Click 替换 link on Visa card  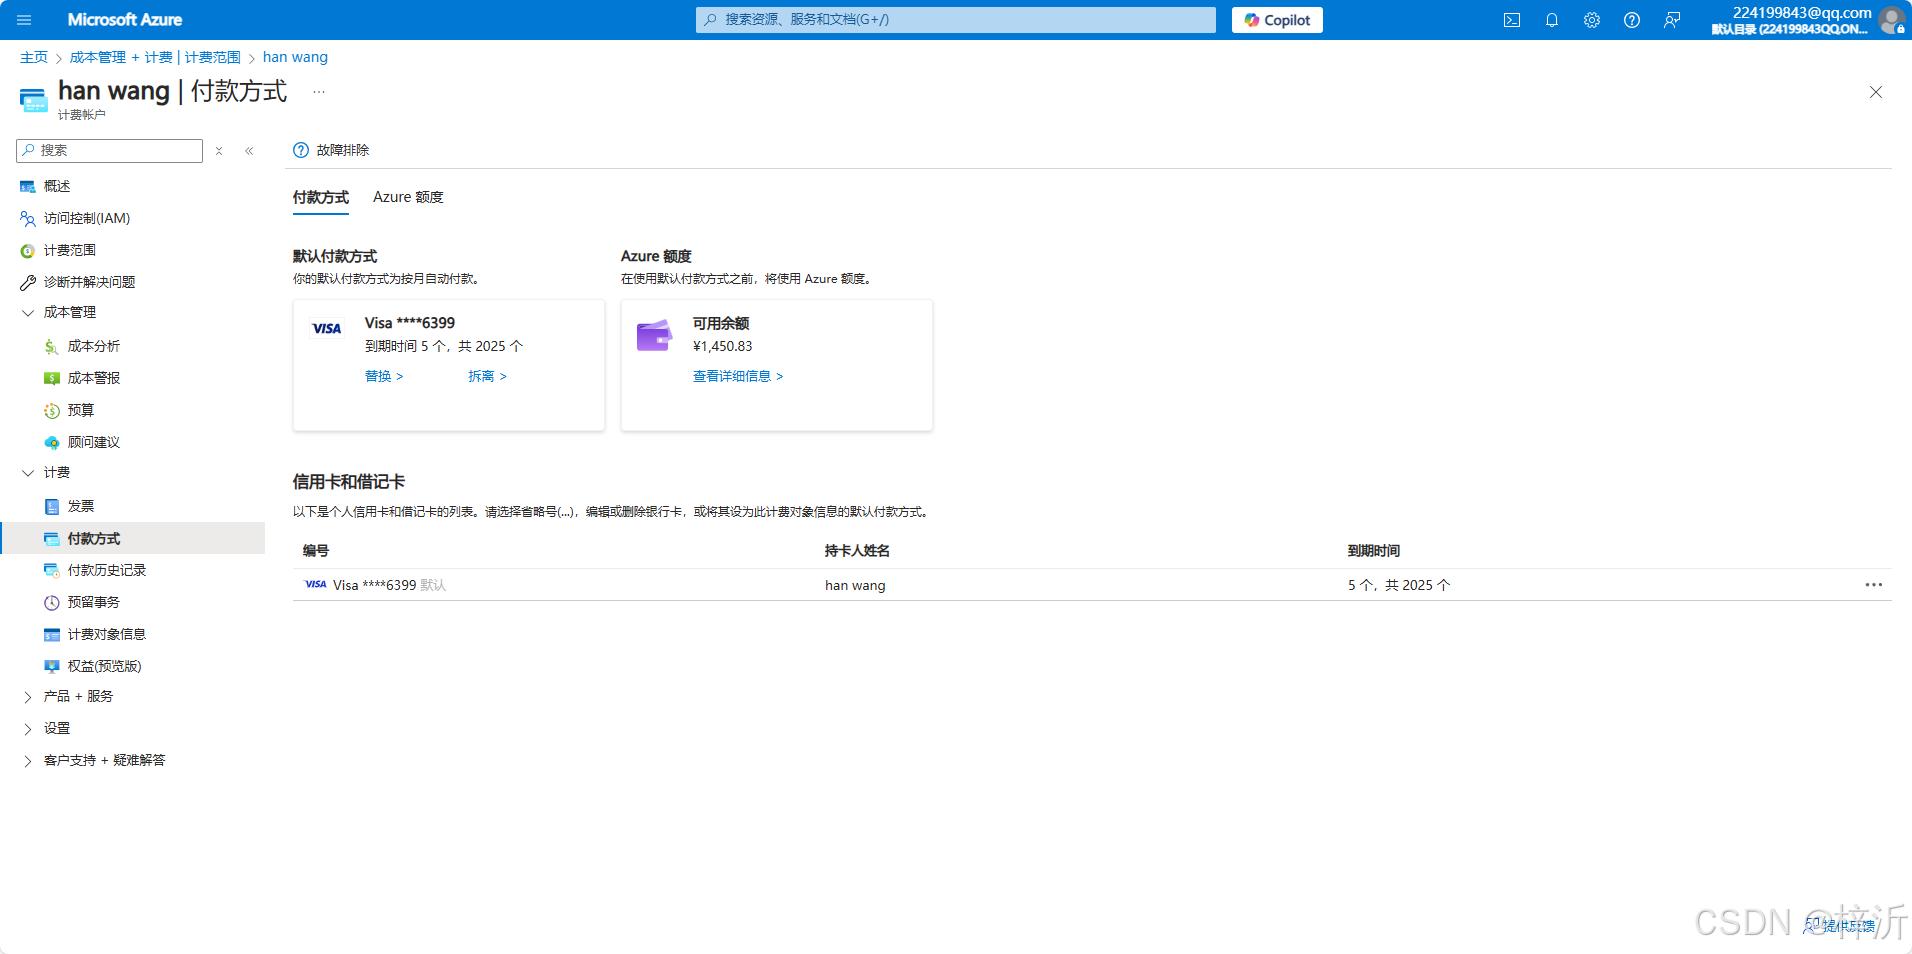pyautogui.click(x=384, y=376)
